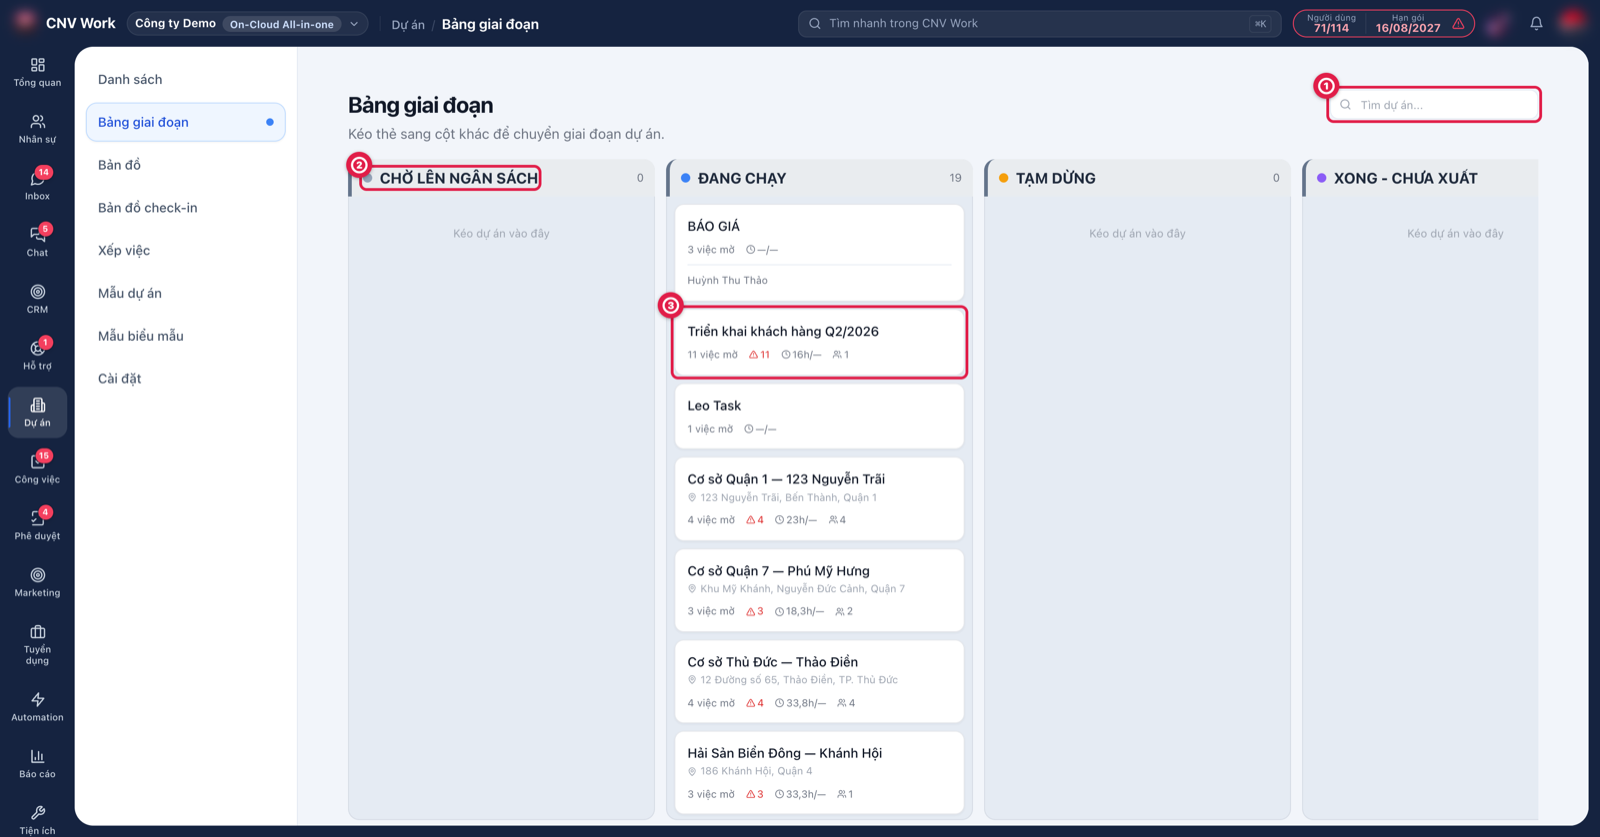Open the Tiện ích utilities icon
This screenshot has height=837, width=1600.
pyautogui.click(x=37, y=819)
